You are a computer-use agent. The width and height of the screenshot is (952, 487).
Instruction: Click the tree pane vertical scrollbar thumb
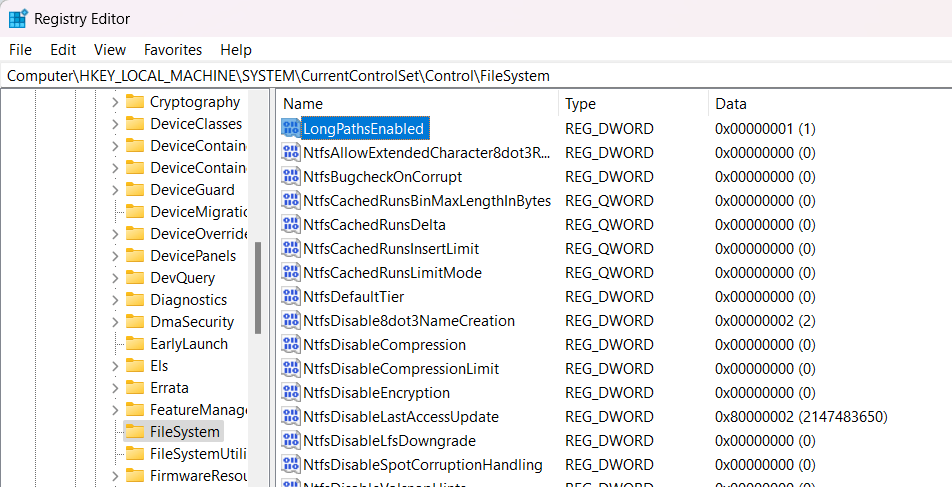[x=258, y=288]
